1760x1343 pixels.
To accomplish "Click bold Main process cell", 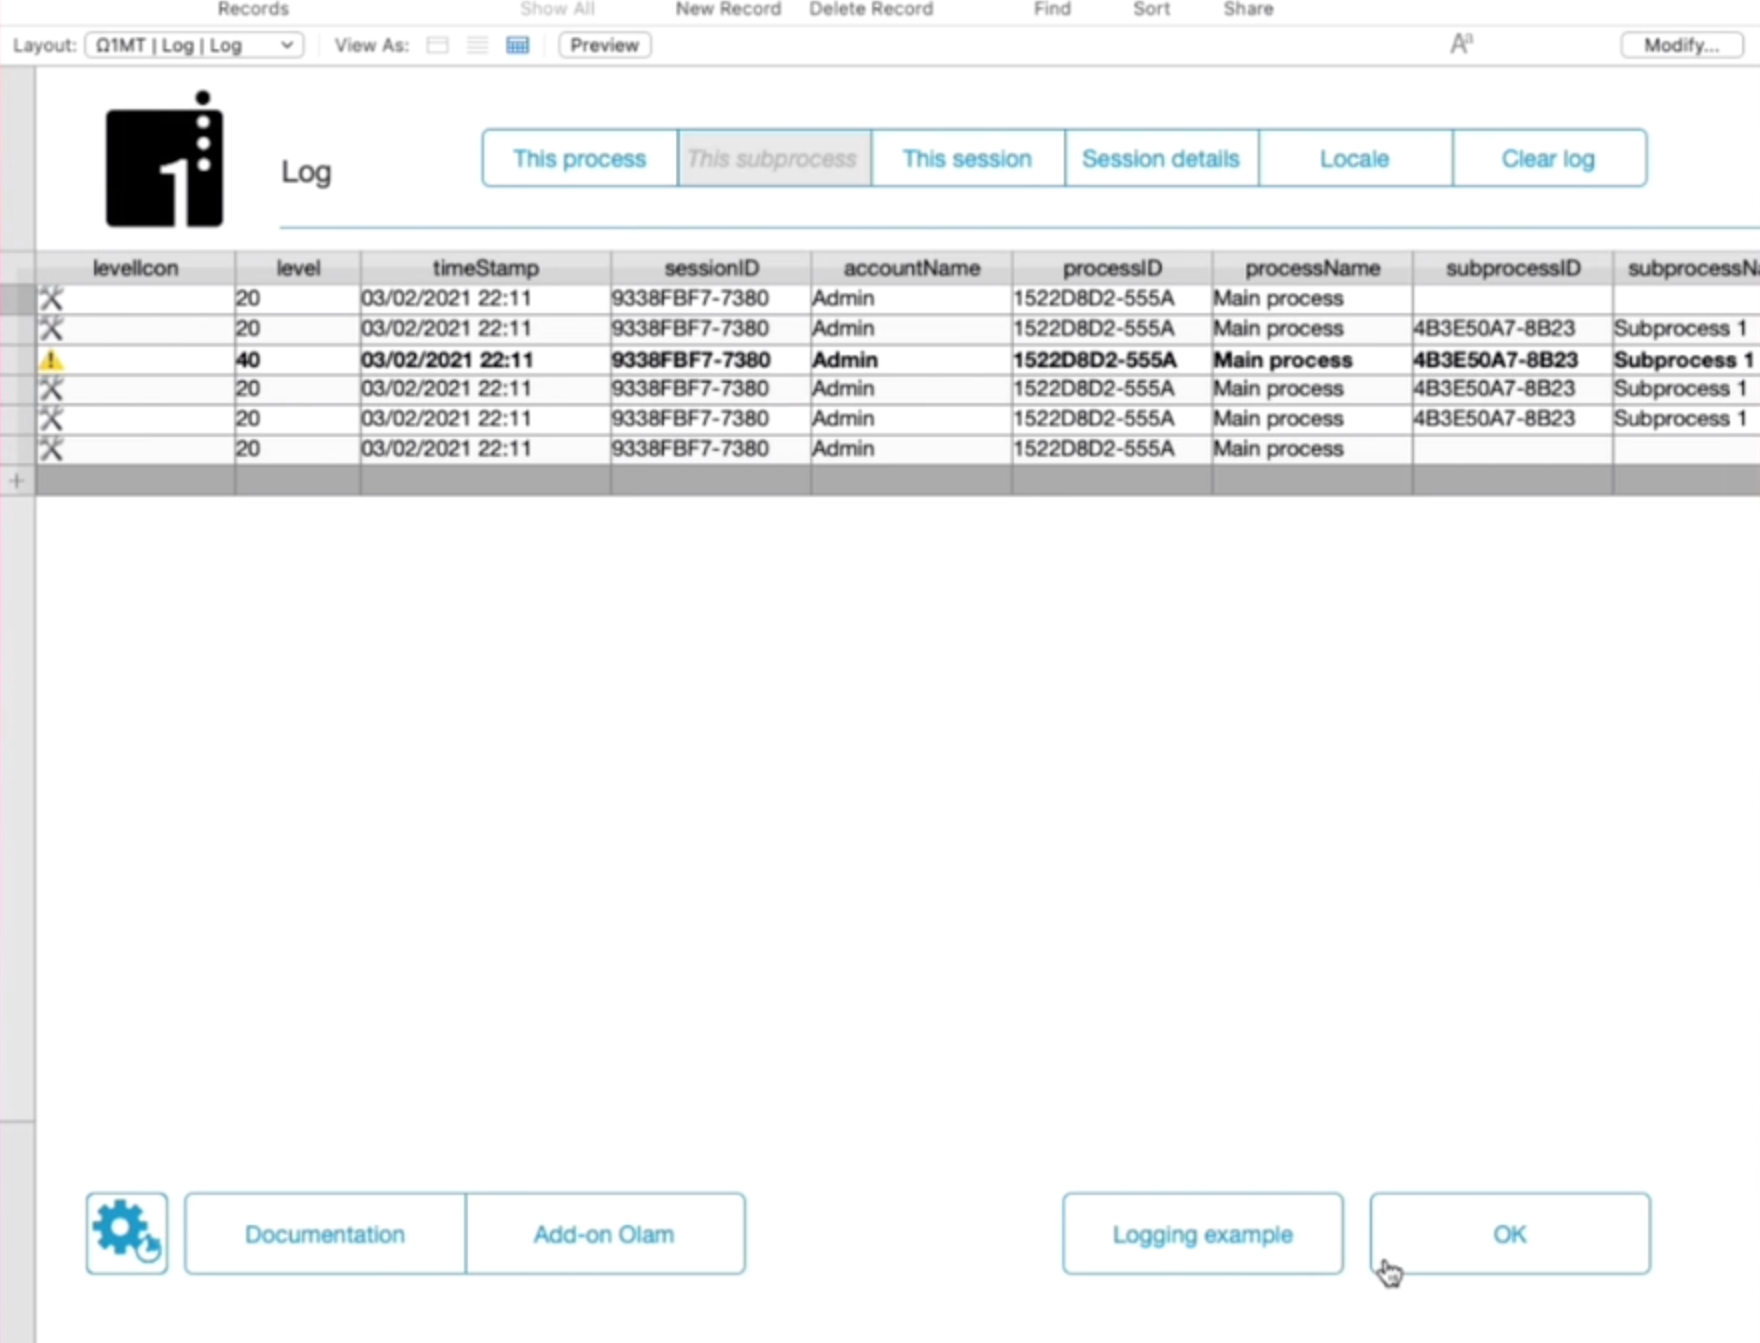I will pyautogui.click(x=1312, y=360).
